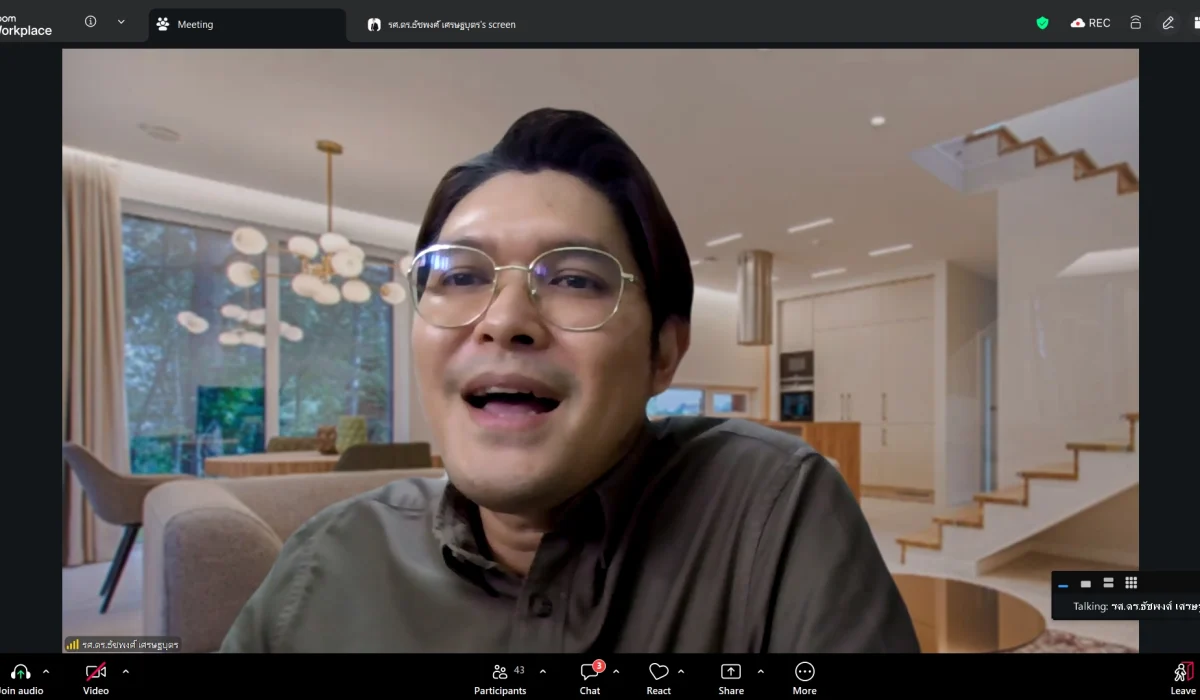
Task: Open the React emoji menu
Action: (658, 672)
